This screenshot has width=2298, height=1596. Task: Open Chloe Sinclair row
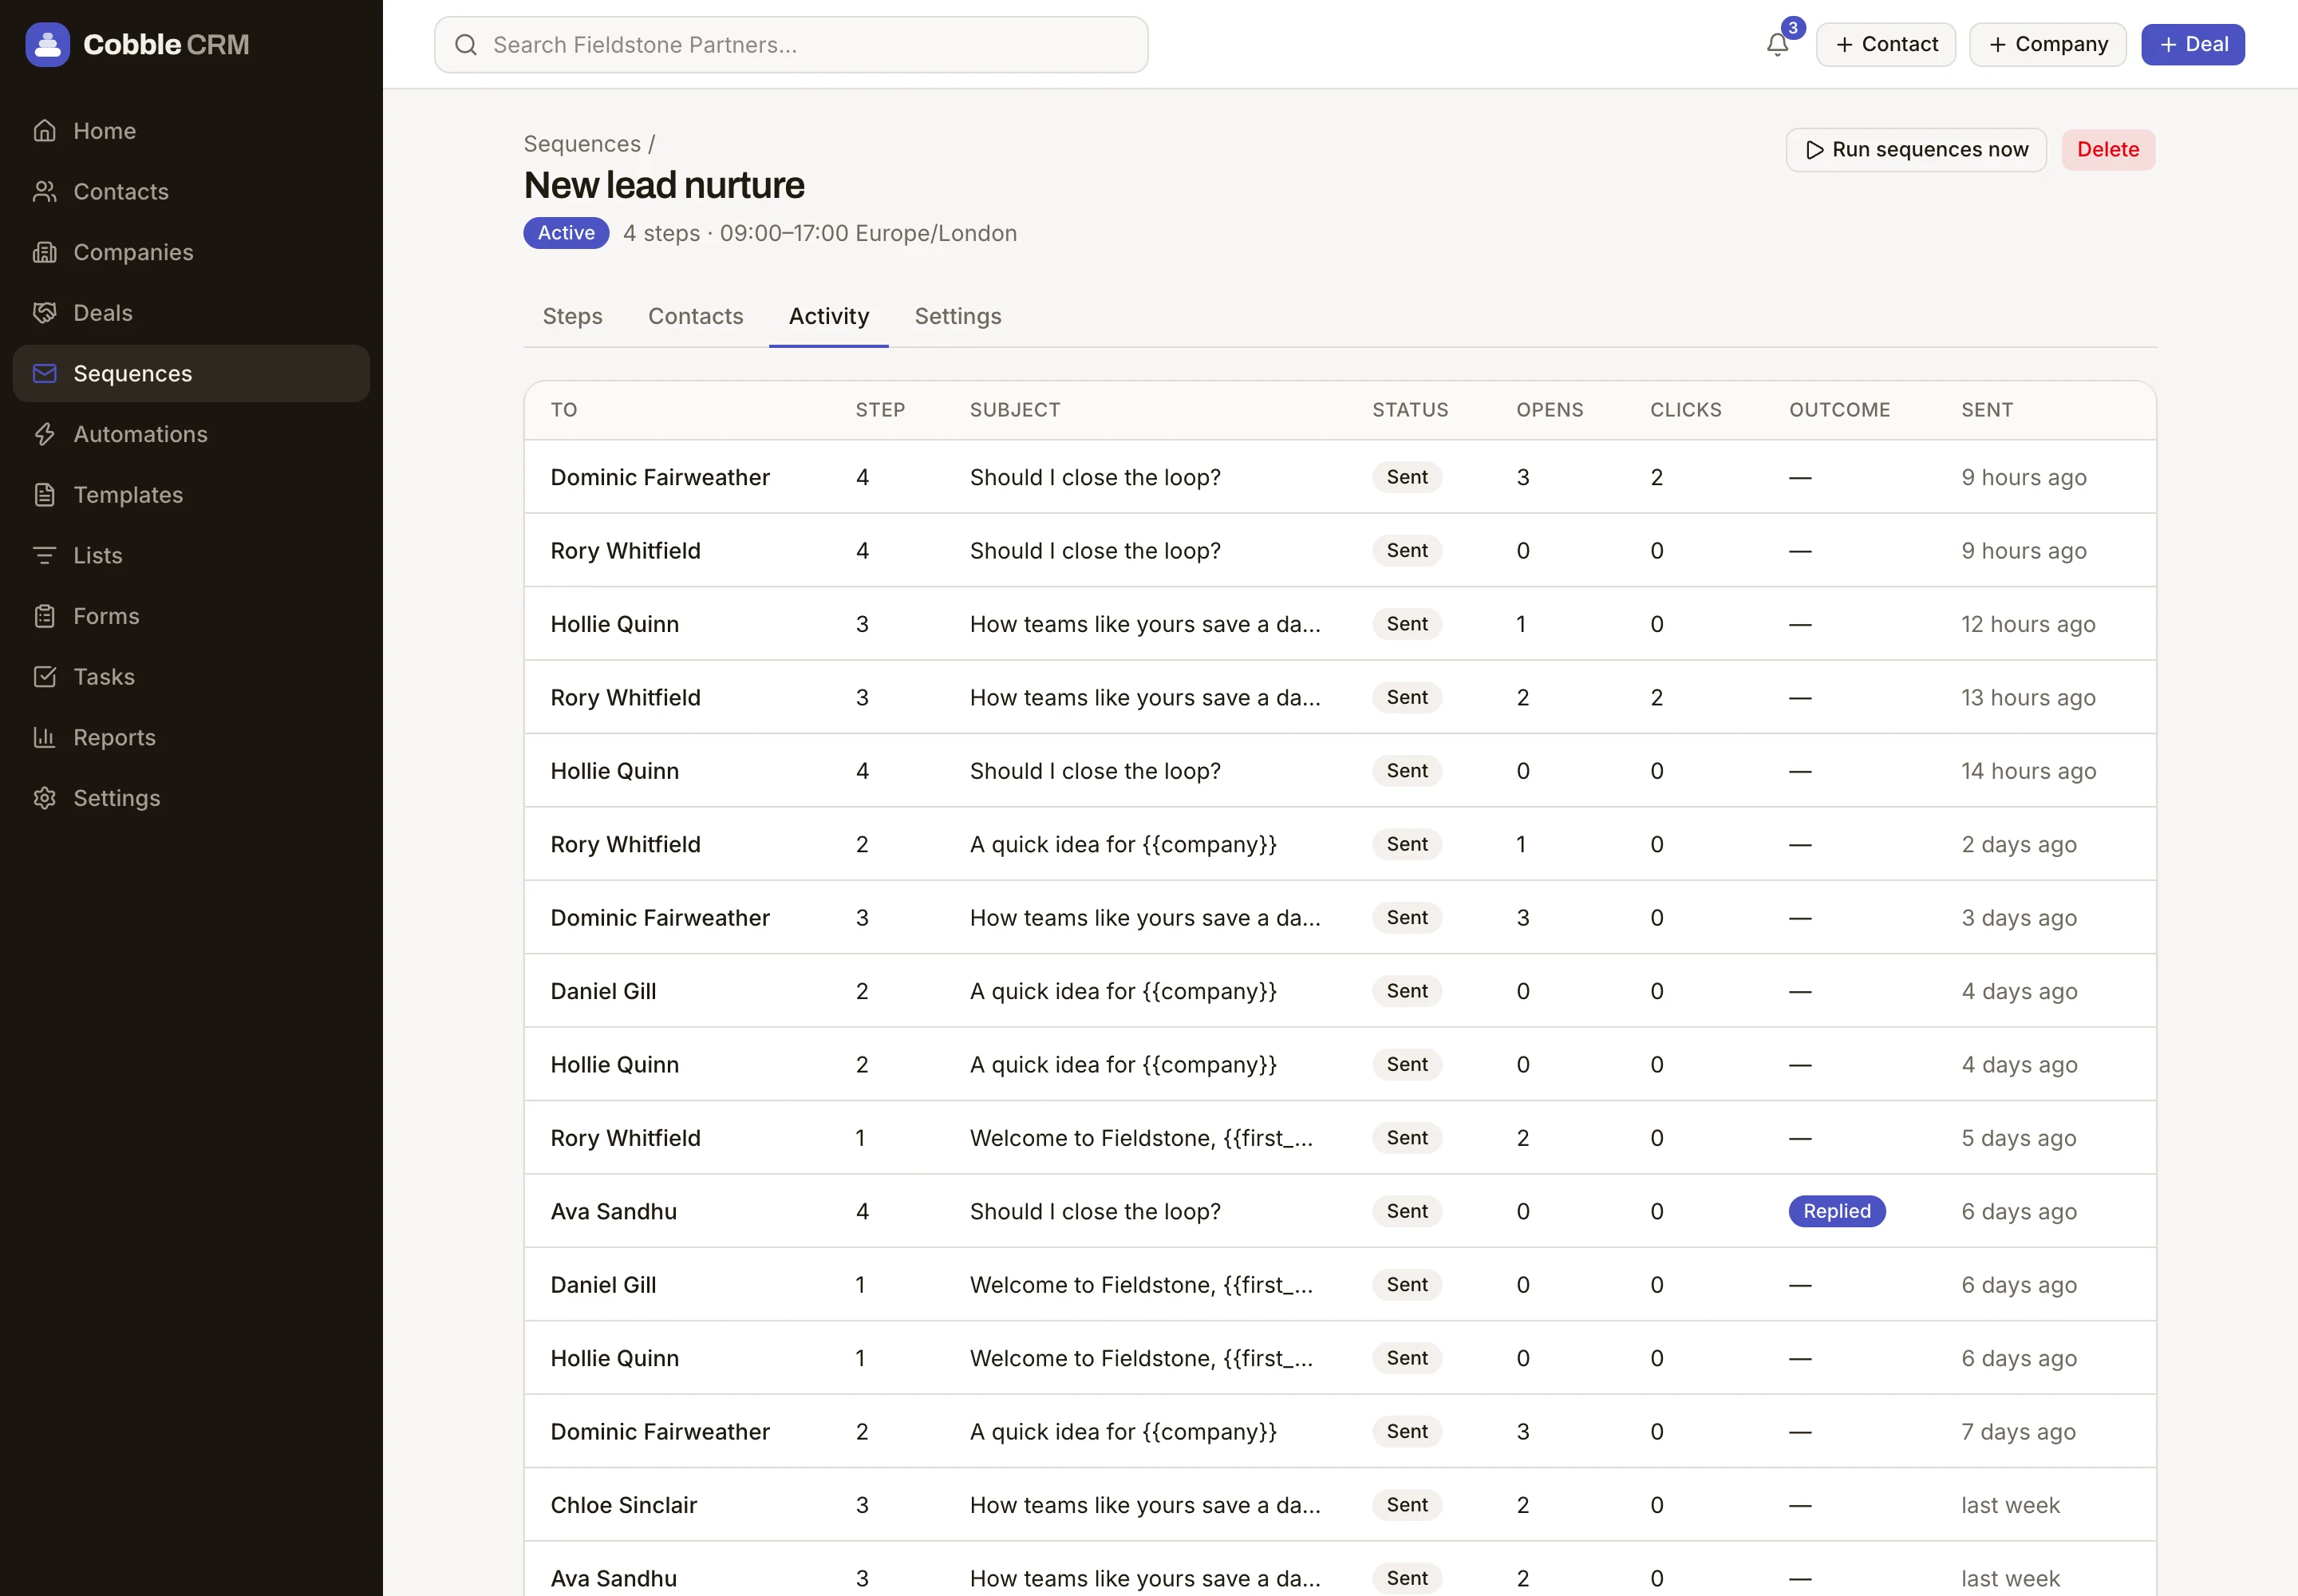[x=1340, y=1505]
